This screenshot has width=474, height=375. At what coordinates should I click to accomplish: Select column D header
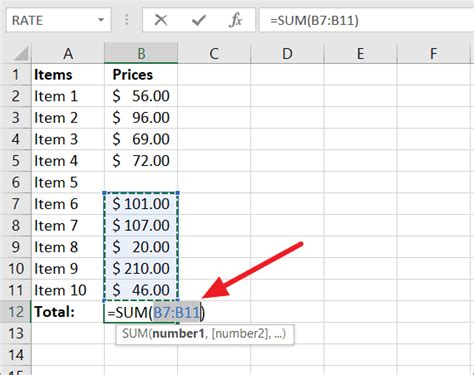click(x=287, y=53)
